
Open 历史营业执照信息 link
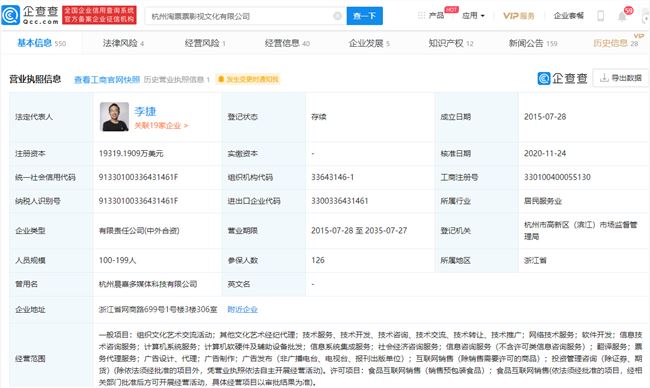(177, 79)
